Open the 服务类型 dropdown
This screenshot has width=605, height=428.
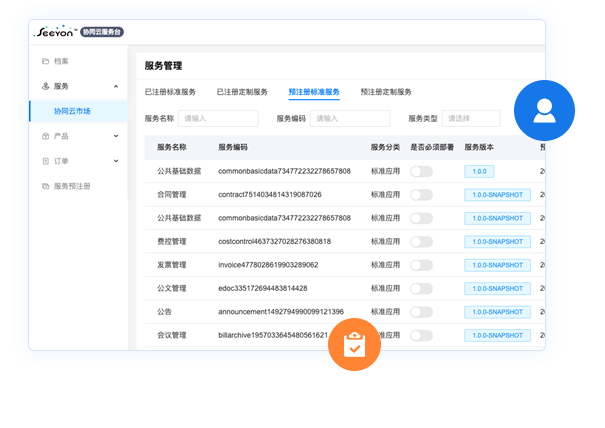pos(471,118)
